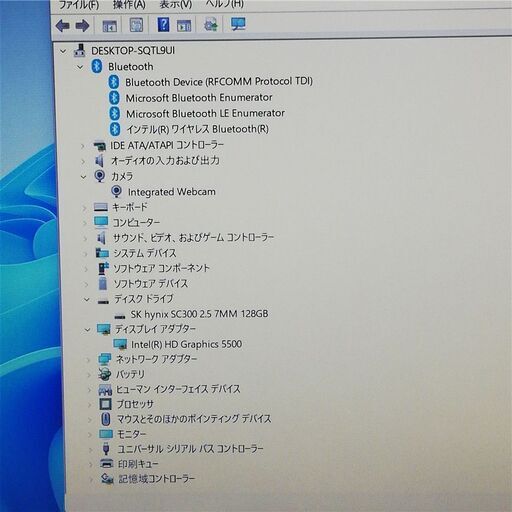Collapse the Bluetooth category

pos(80,67)
